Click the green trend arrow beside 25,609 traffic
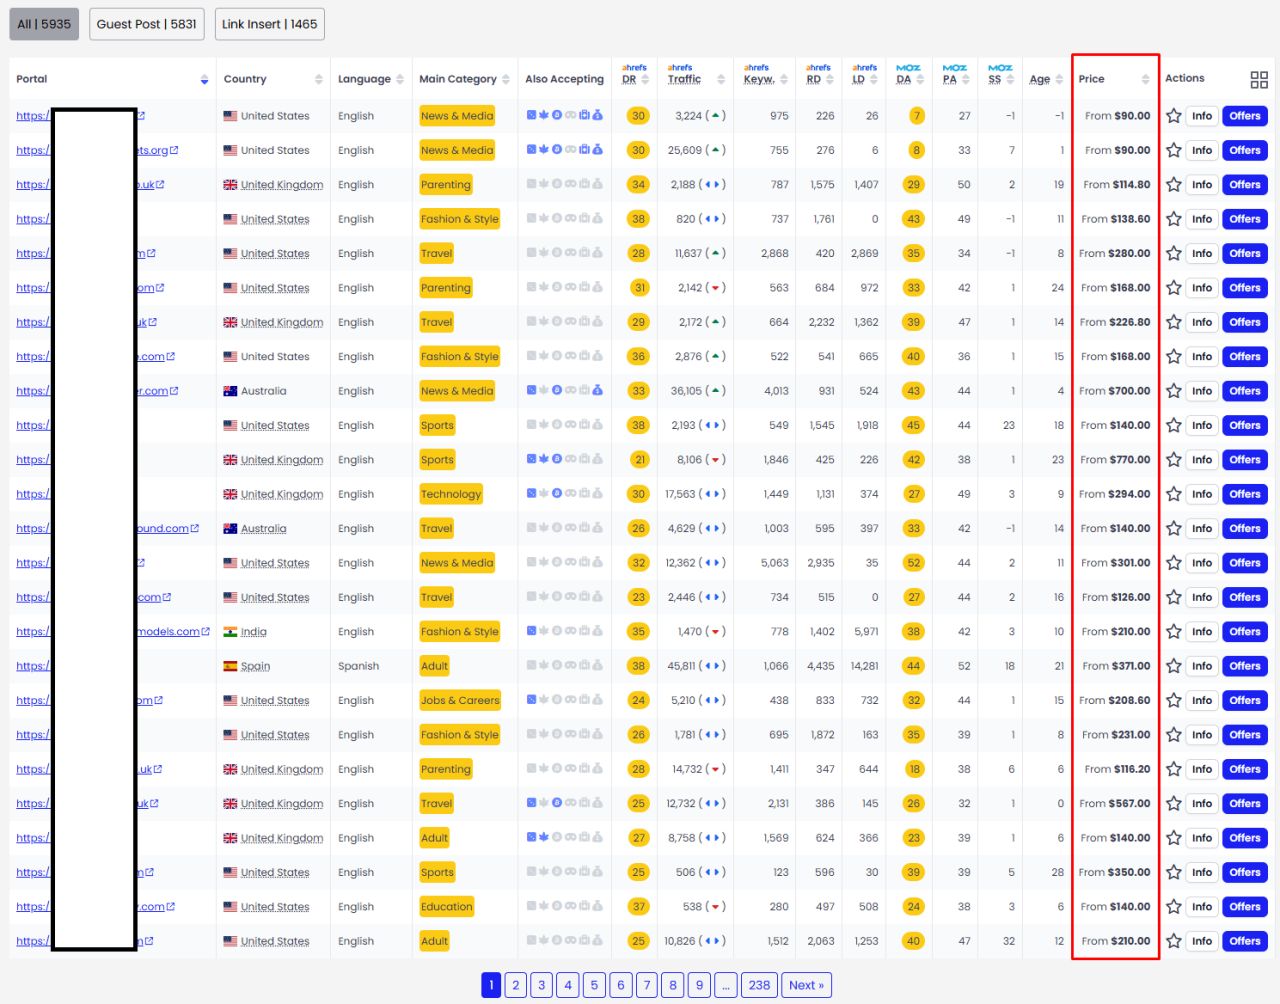This screenshot has width=1280, height=1004. pyautogui.click(x=716, y=150)
